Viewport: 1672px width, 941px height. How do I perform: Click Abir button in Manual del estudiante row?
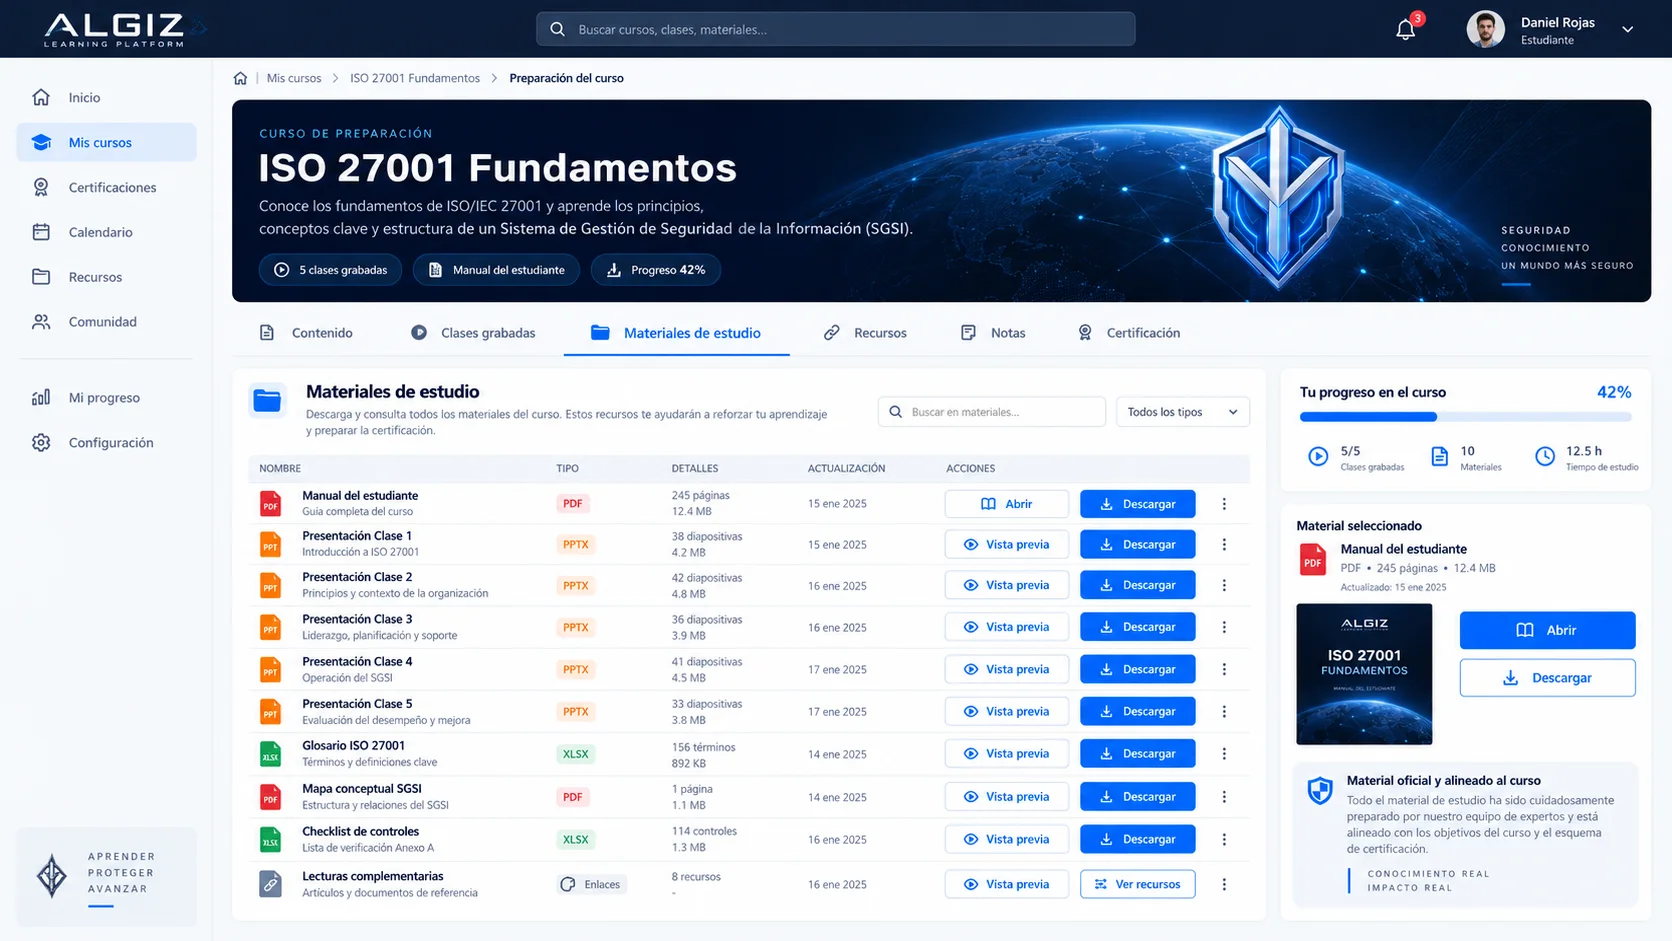click(x=1007, y=504)
